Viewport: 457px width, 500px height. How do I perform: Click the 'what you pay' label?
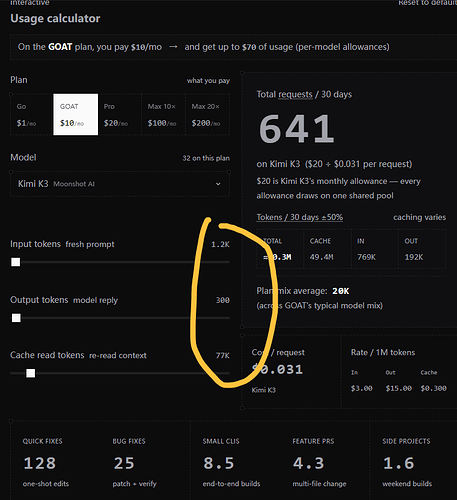pyautogui.click(x=208, y=81)
